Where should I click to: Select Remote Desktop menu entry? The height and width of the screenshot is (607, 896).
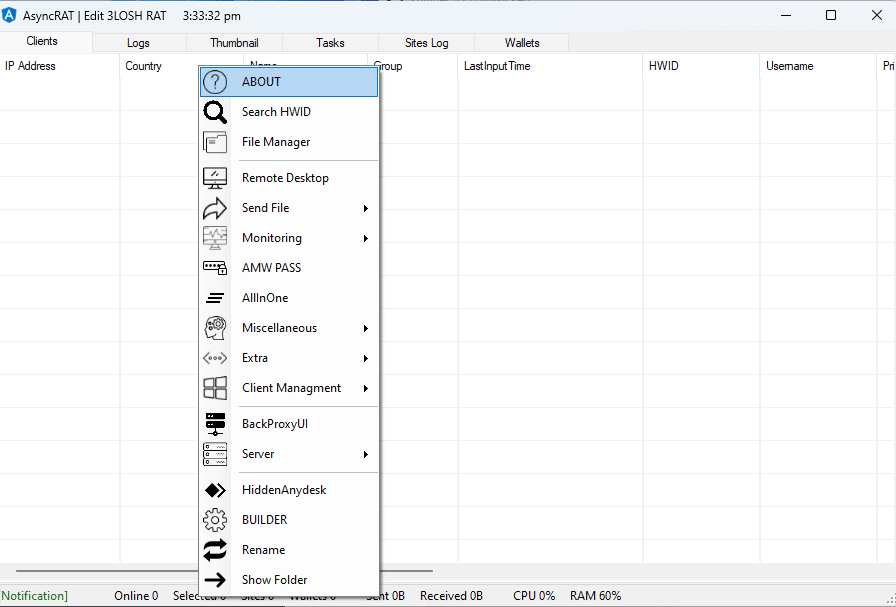pyautogui.click(x=289, y=178)
